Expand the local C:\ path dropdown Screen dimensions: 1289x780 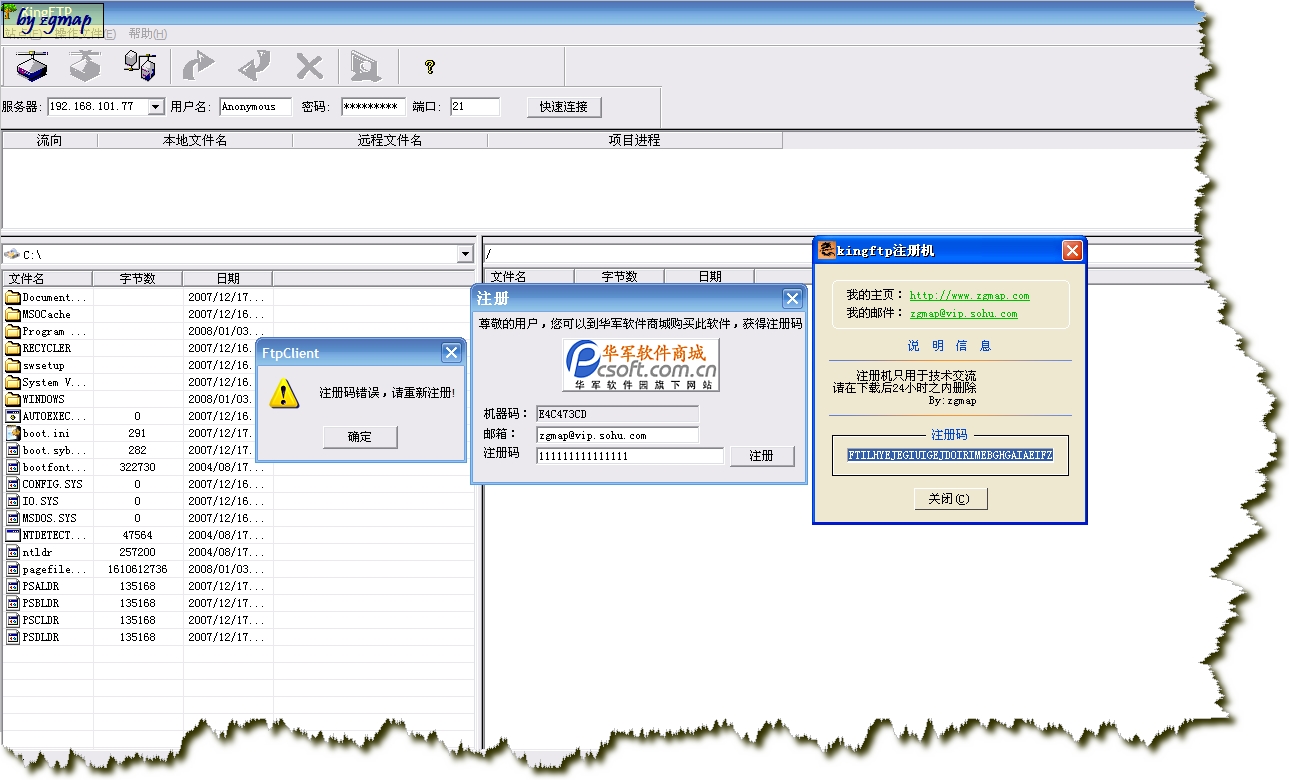465,255
